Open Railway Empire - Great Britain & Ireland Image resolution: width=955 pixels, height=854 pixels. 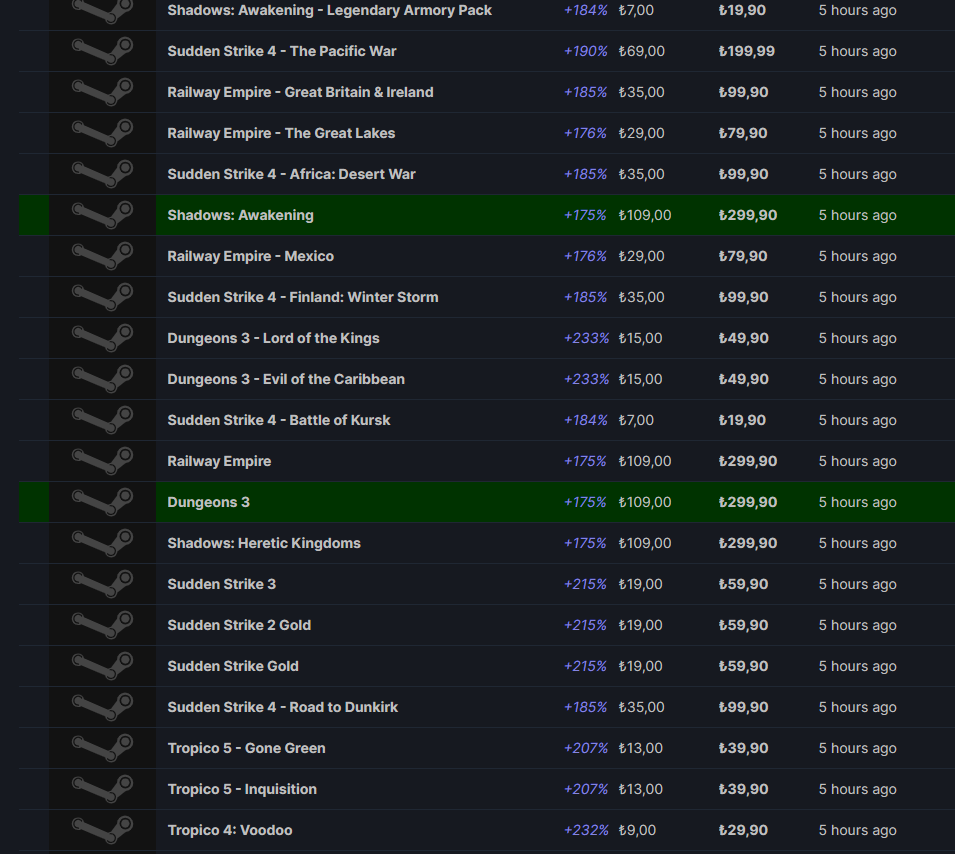(x=300, y=92)
